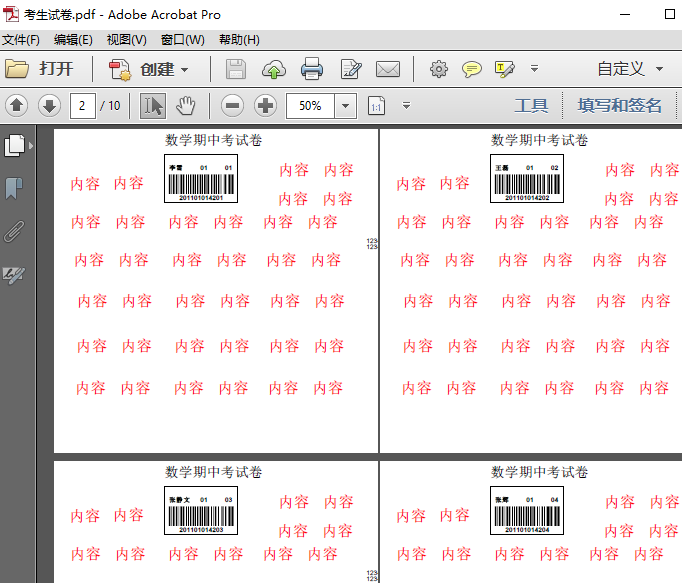
Task: Open the 填写和签名 panel
Action: pyautogui.click(x=619, y=106)
